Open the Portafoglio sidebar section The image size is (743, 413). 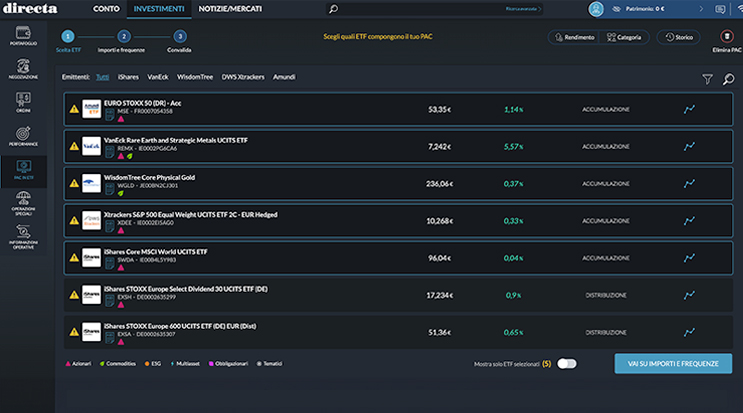[23, 36]
